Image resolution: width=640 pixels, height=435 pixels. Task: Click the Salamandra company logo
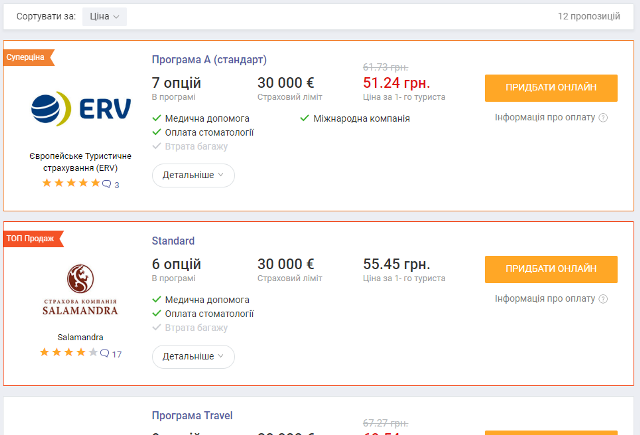click(80, 290)
